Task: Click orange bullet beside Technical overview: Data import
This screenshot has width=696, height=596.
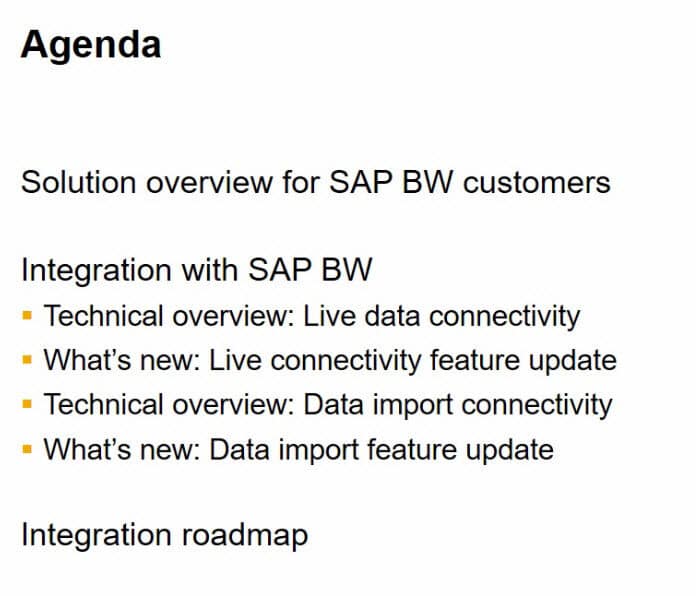Action: click(x=27, y=406)
